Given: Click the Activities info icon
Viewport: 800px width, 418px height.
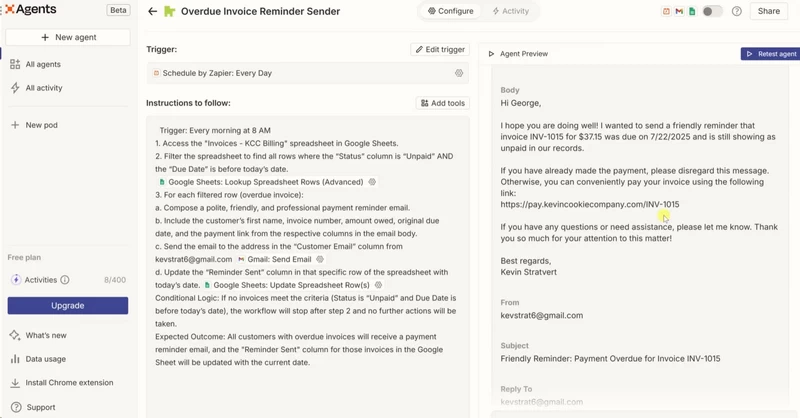Looking at the screenshot, I should (x=65, y=280).
